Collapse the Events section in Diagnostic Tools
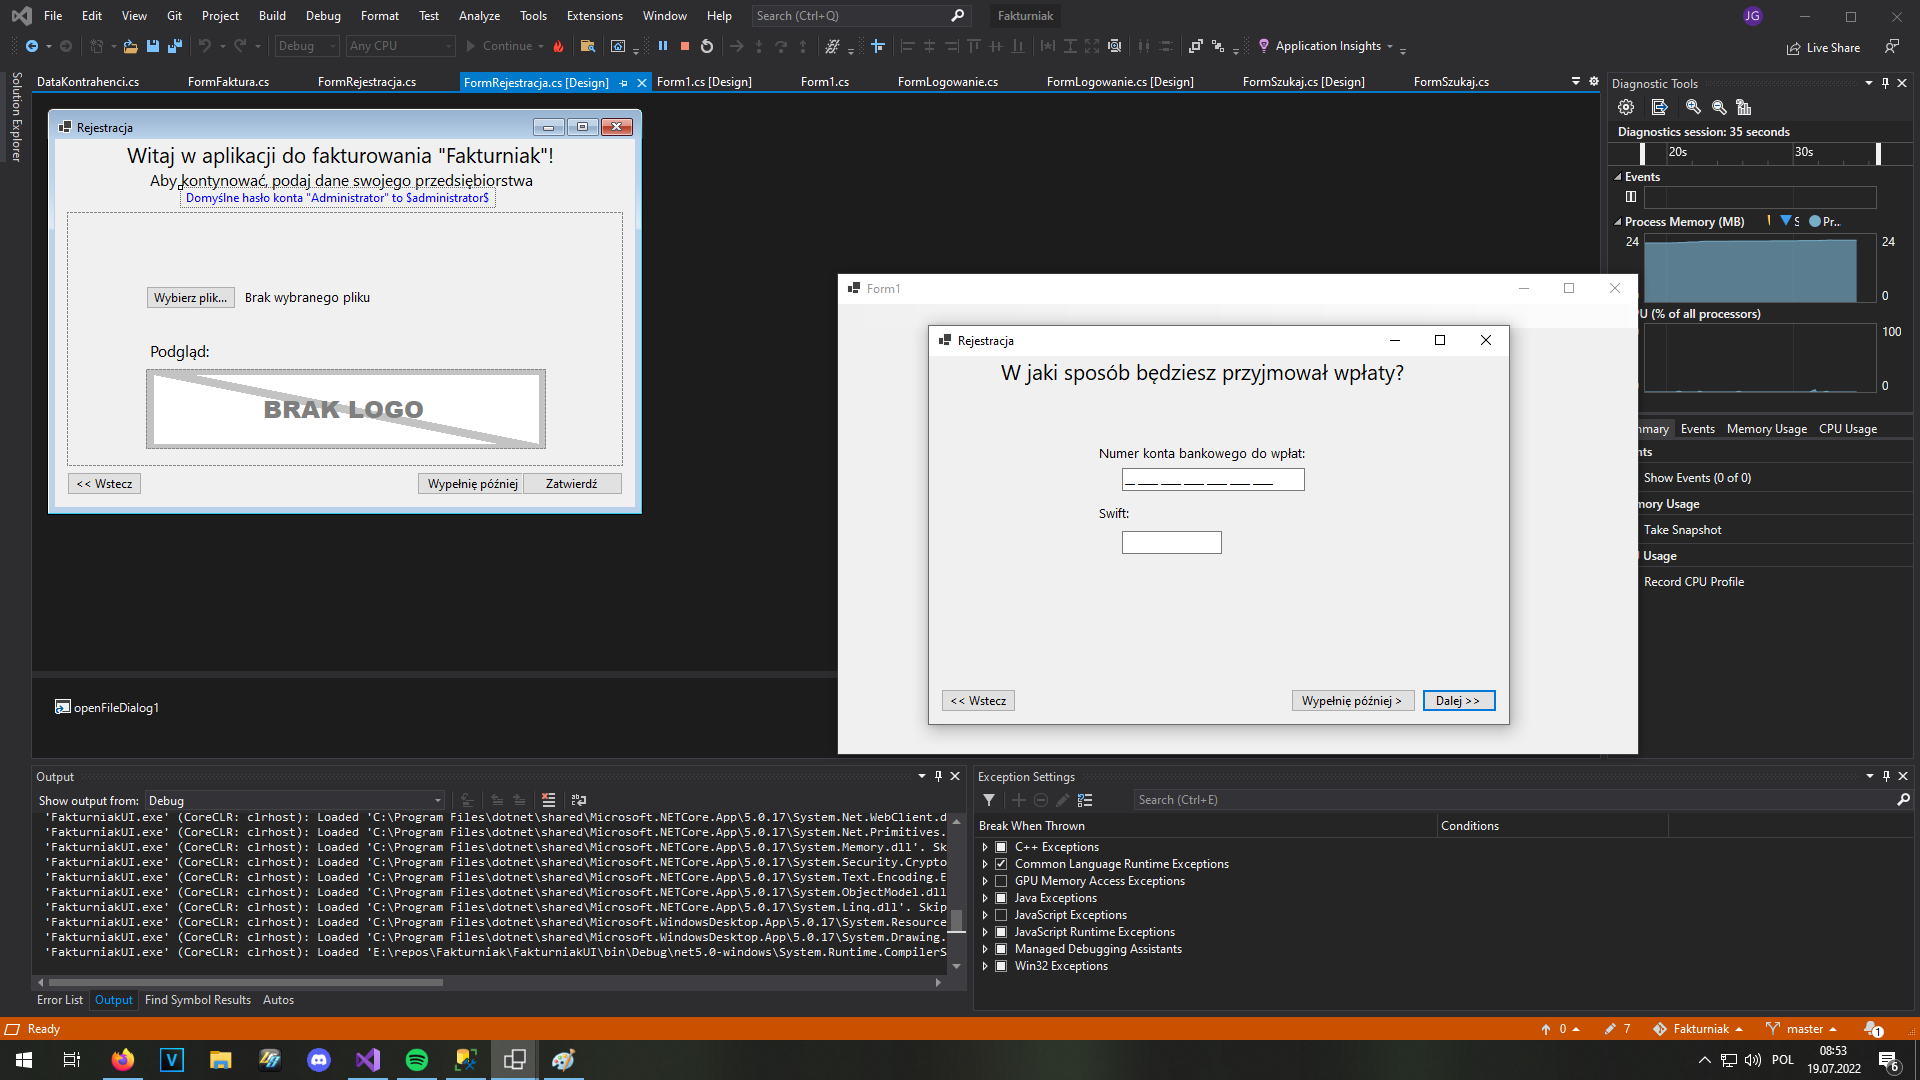 1618,177
